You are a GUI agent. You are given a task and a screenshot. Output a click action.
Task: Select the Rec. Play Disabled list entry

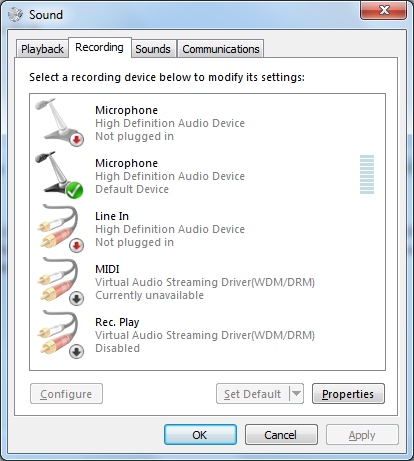(x=207, y=335)
